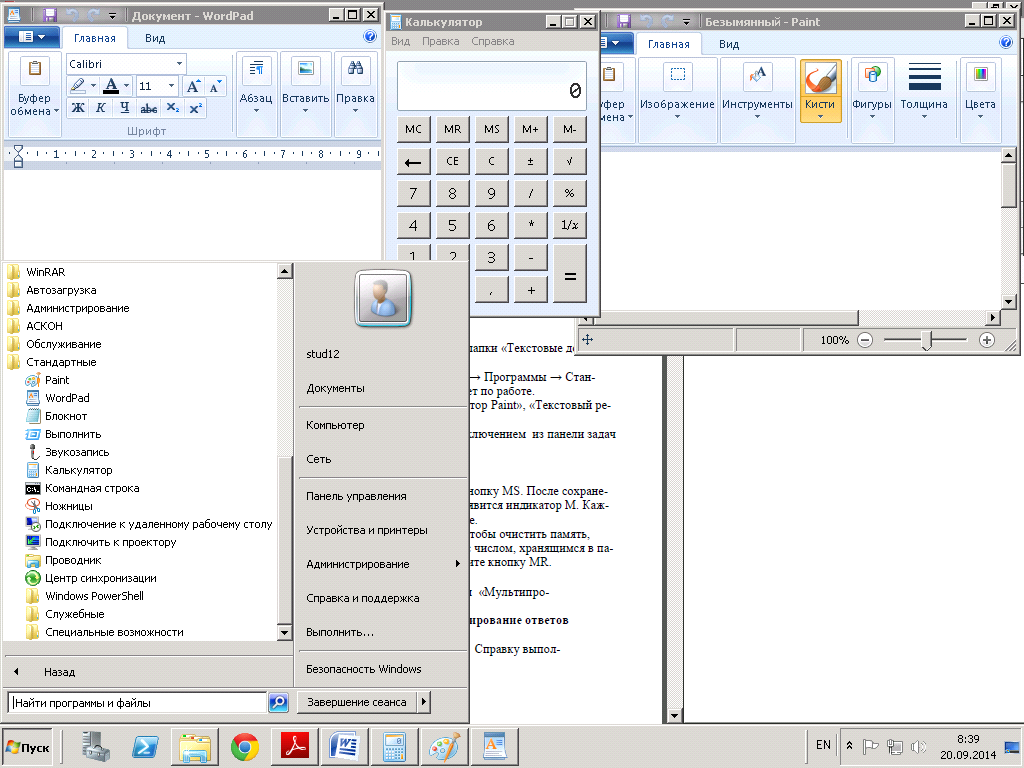The width and height of the screenshot is (1024, 768).
Task: Select the Кисти brushes tool in Paint
Action: (x=820, y=90)
